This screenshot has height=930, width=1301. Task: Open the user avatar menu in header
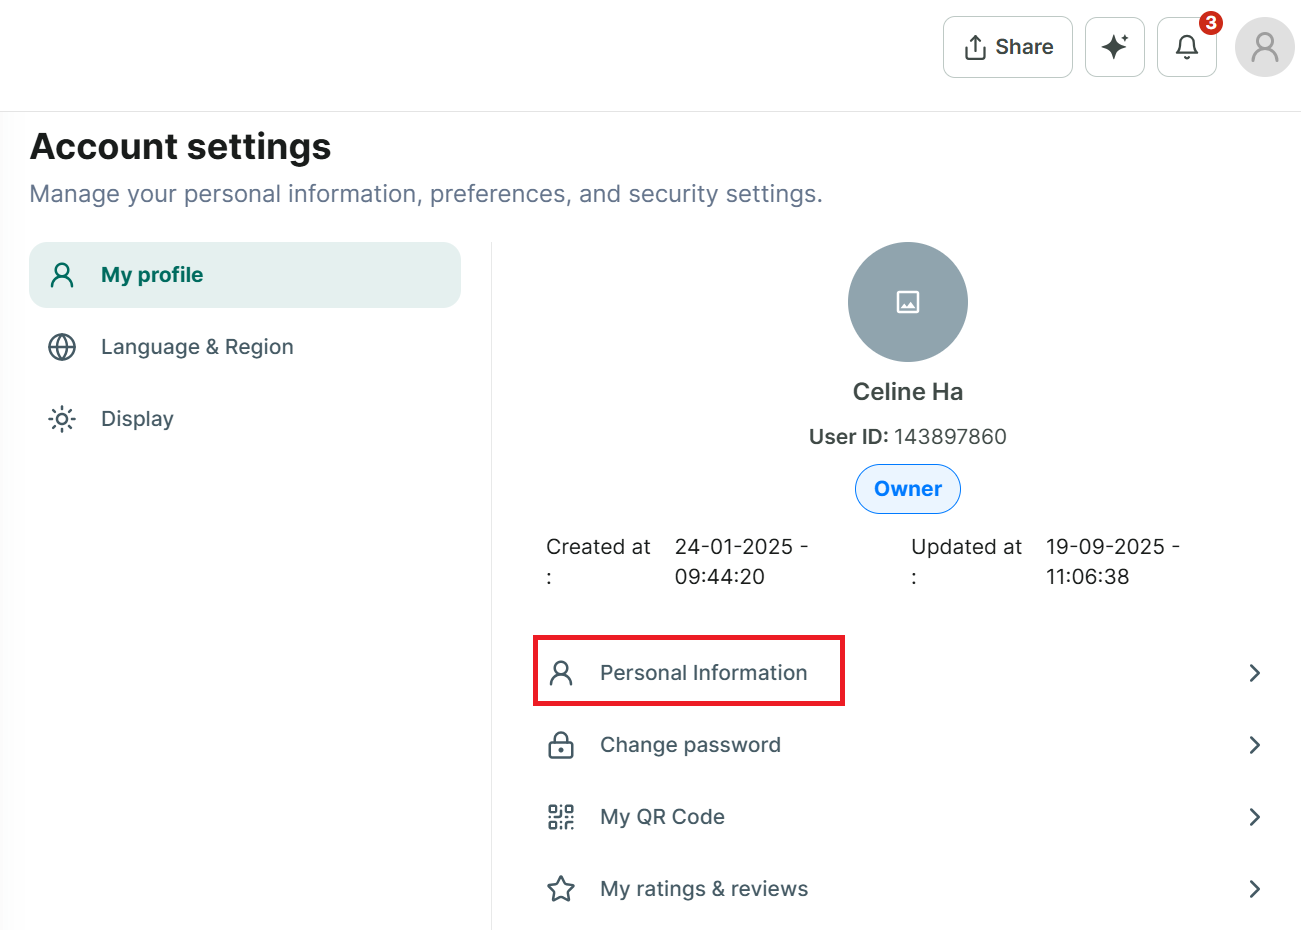tap(1265, 47)
